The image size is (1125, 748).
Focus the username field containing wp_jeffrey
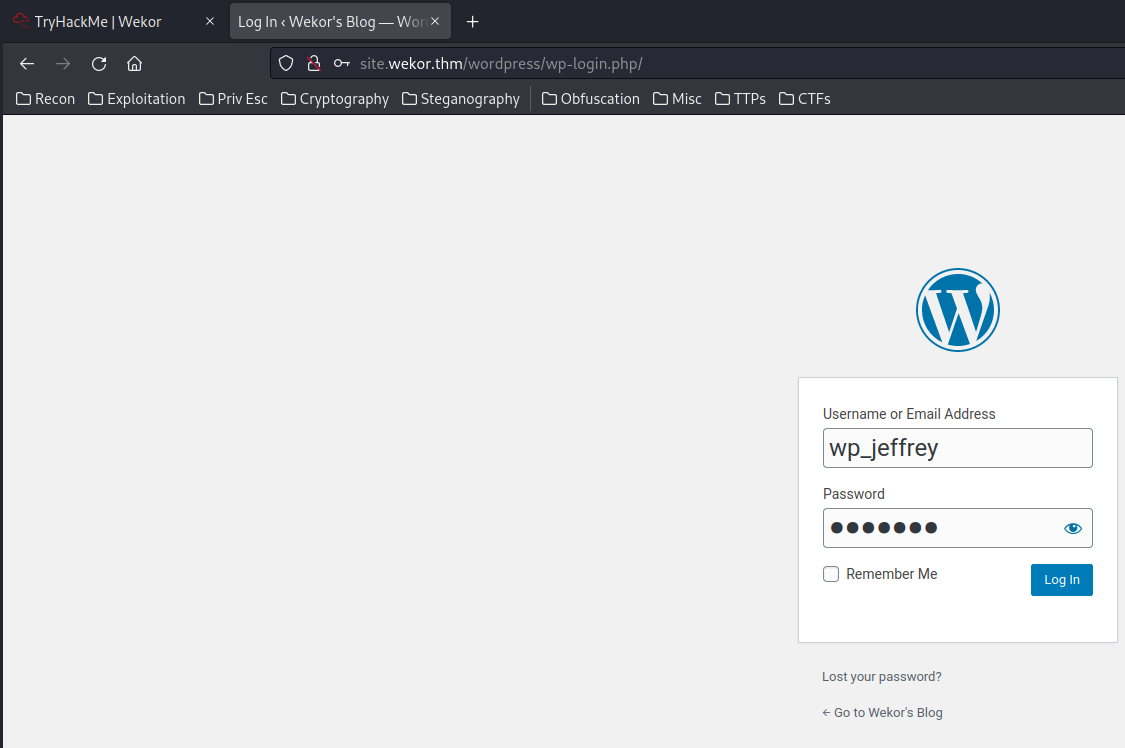click(x=957, y=448)
